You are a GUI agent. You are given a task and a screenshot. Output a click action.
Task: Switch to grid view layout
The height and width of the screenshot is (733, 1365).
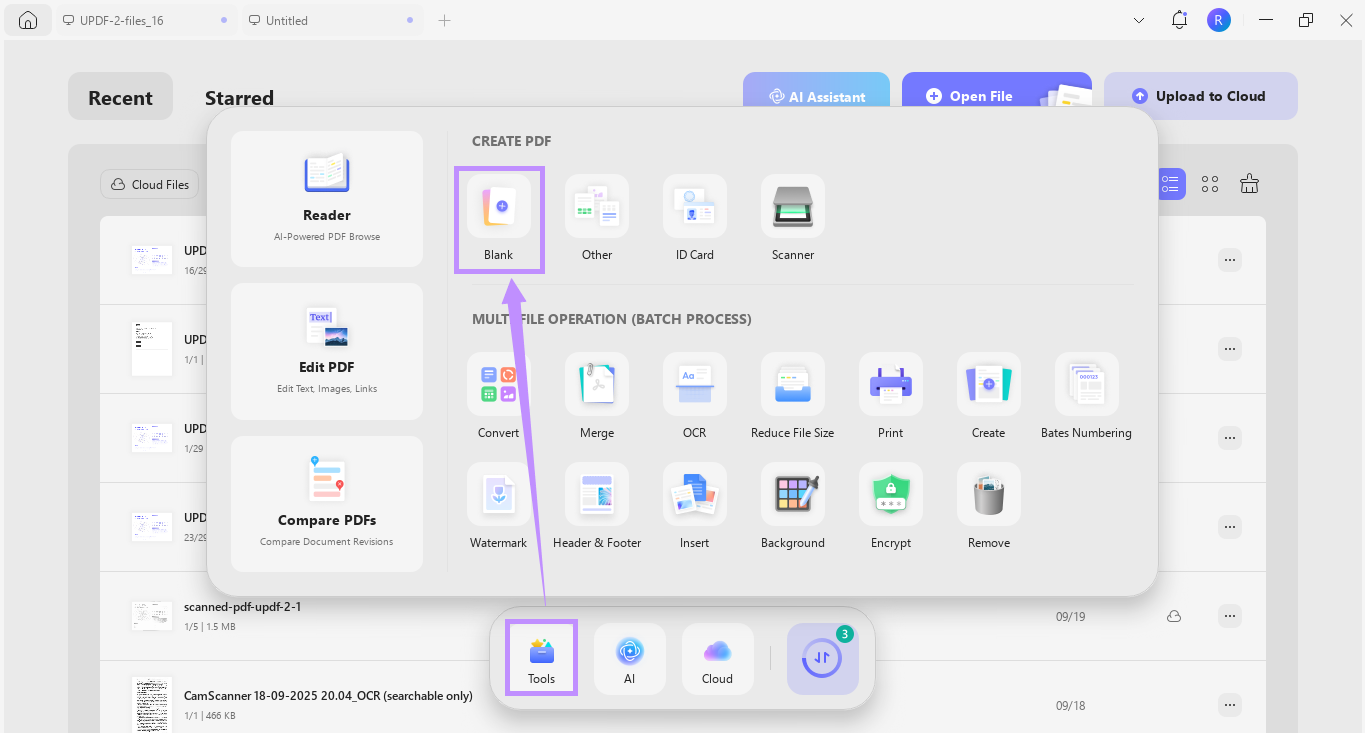click(x=1209, y=183)
